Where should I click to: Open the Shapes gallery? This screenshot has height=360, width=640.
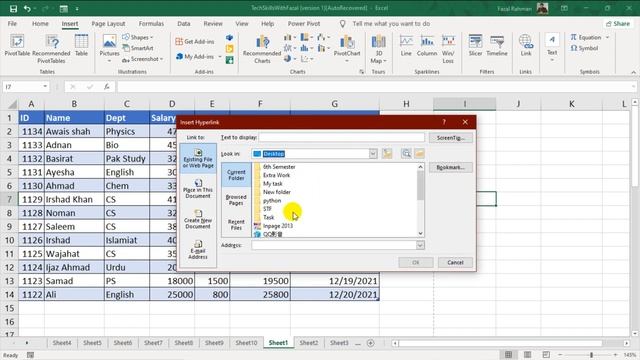(x=138, y=37)
